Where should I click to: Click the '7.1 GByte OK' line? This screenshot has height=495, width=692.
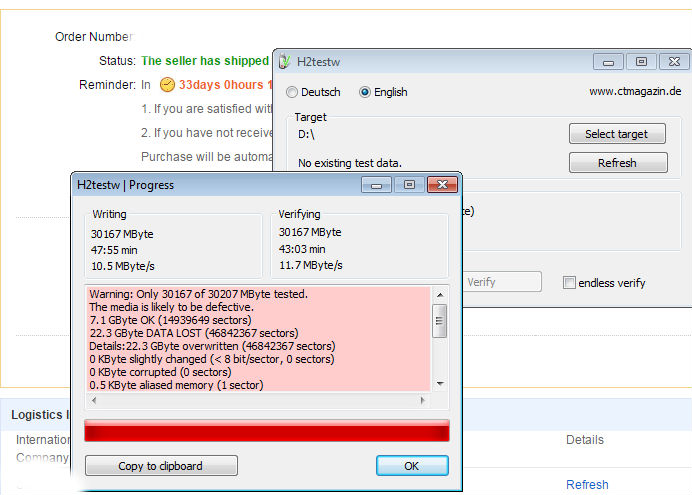tap(170, 320)
